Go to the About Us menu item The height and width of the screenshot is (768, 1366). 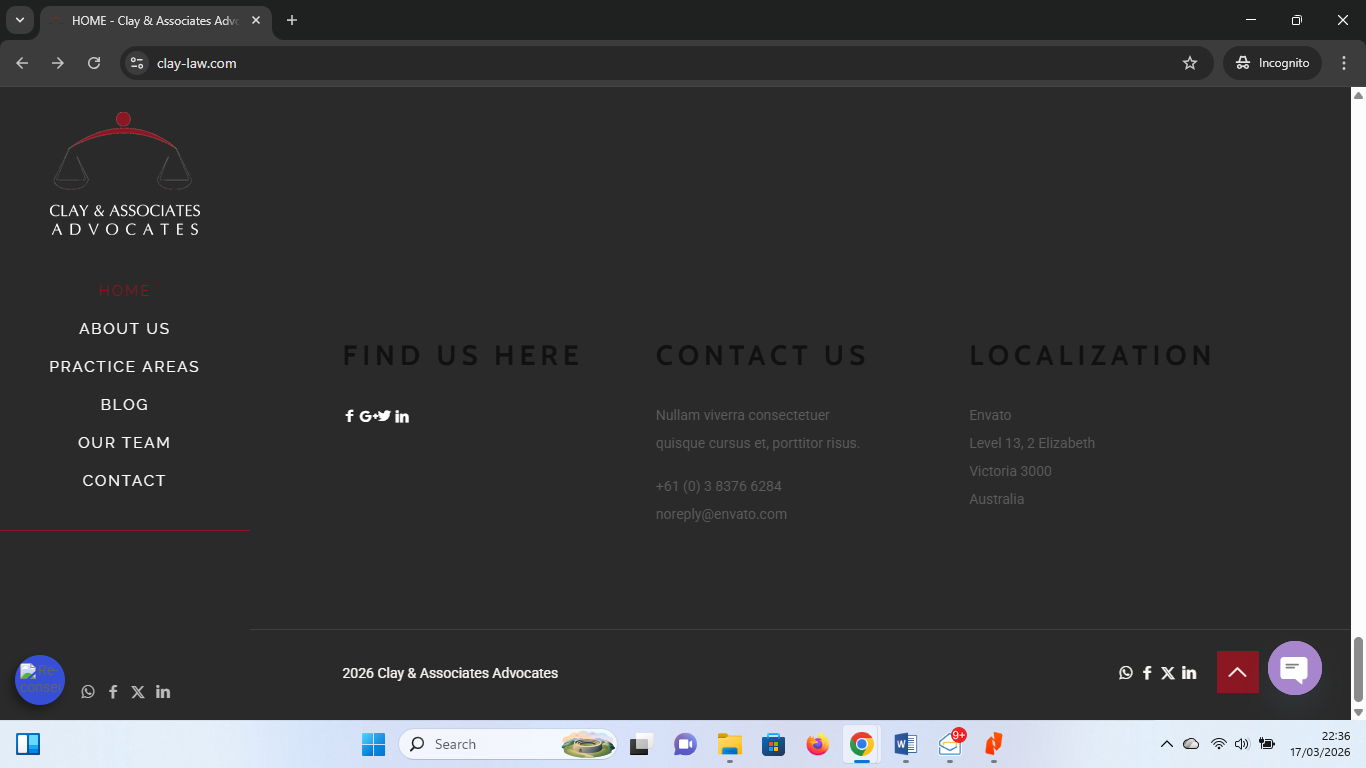pos(124,329)
